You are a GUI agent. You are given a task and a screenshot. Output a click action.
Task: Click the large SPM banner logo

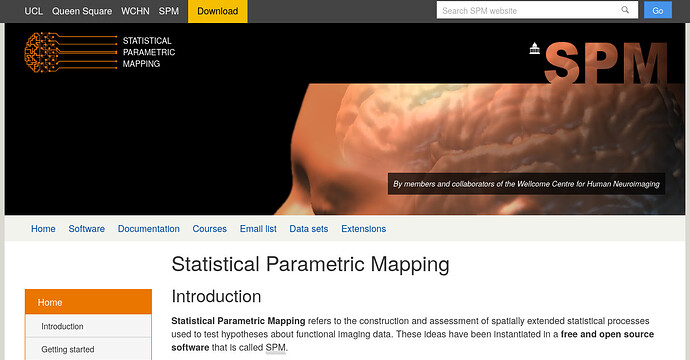coord(606,63)
